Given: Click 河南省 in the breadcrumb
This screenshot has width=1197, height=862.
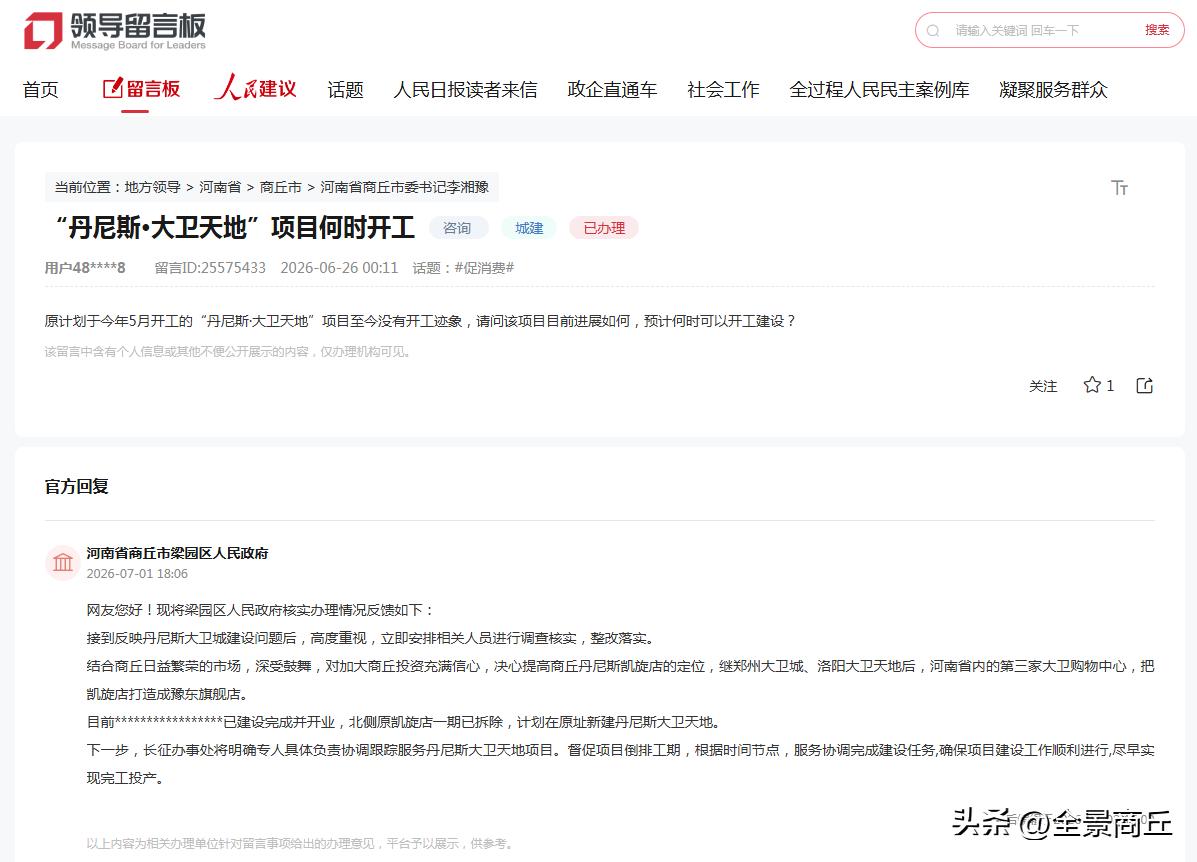Looking at the screenshot, I should (x=220, y=187).
